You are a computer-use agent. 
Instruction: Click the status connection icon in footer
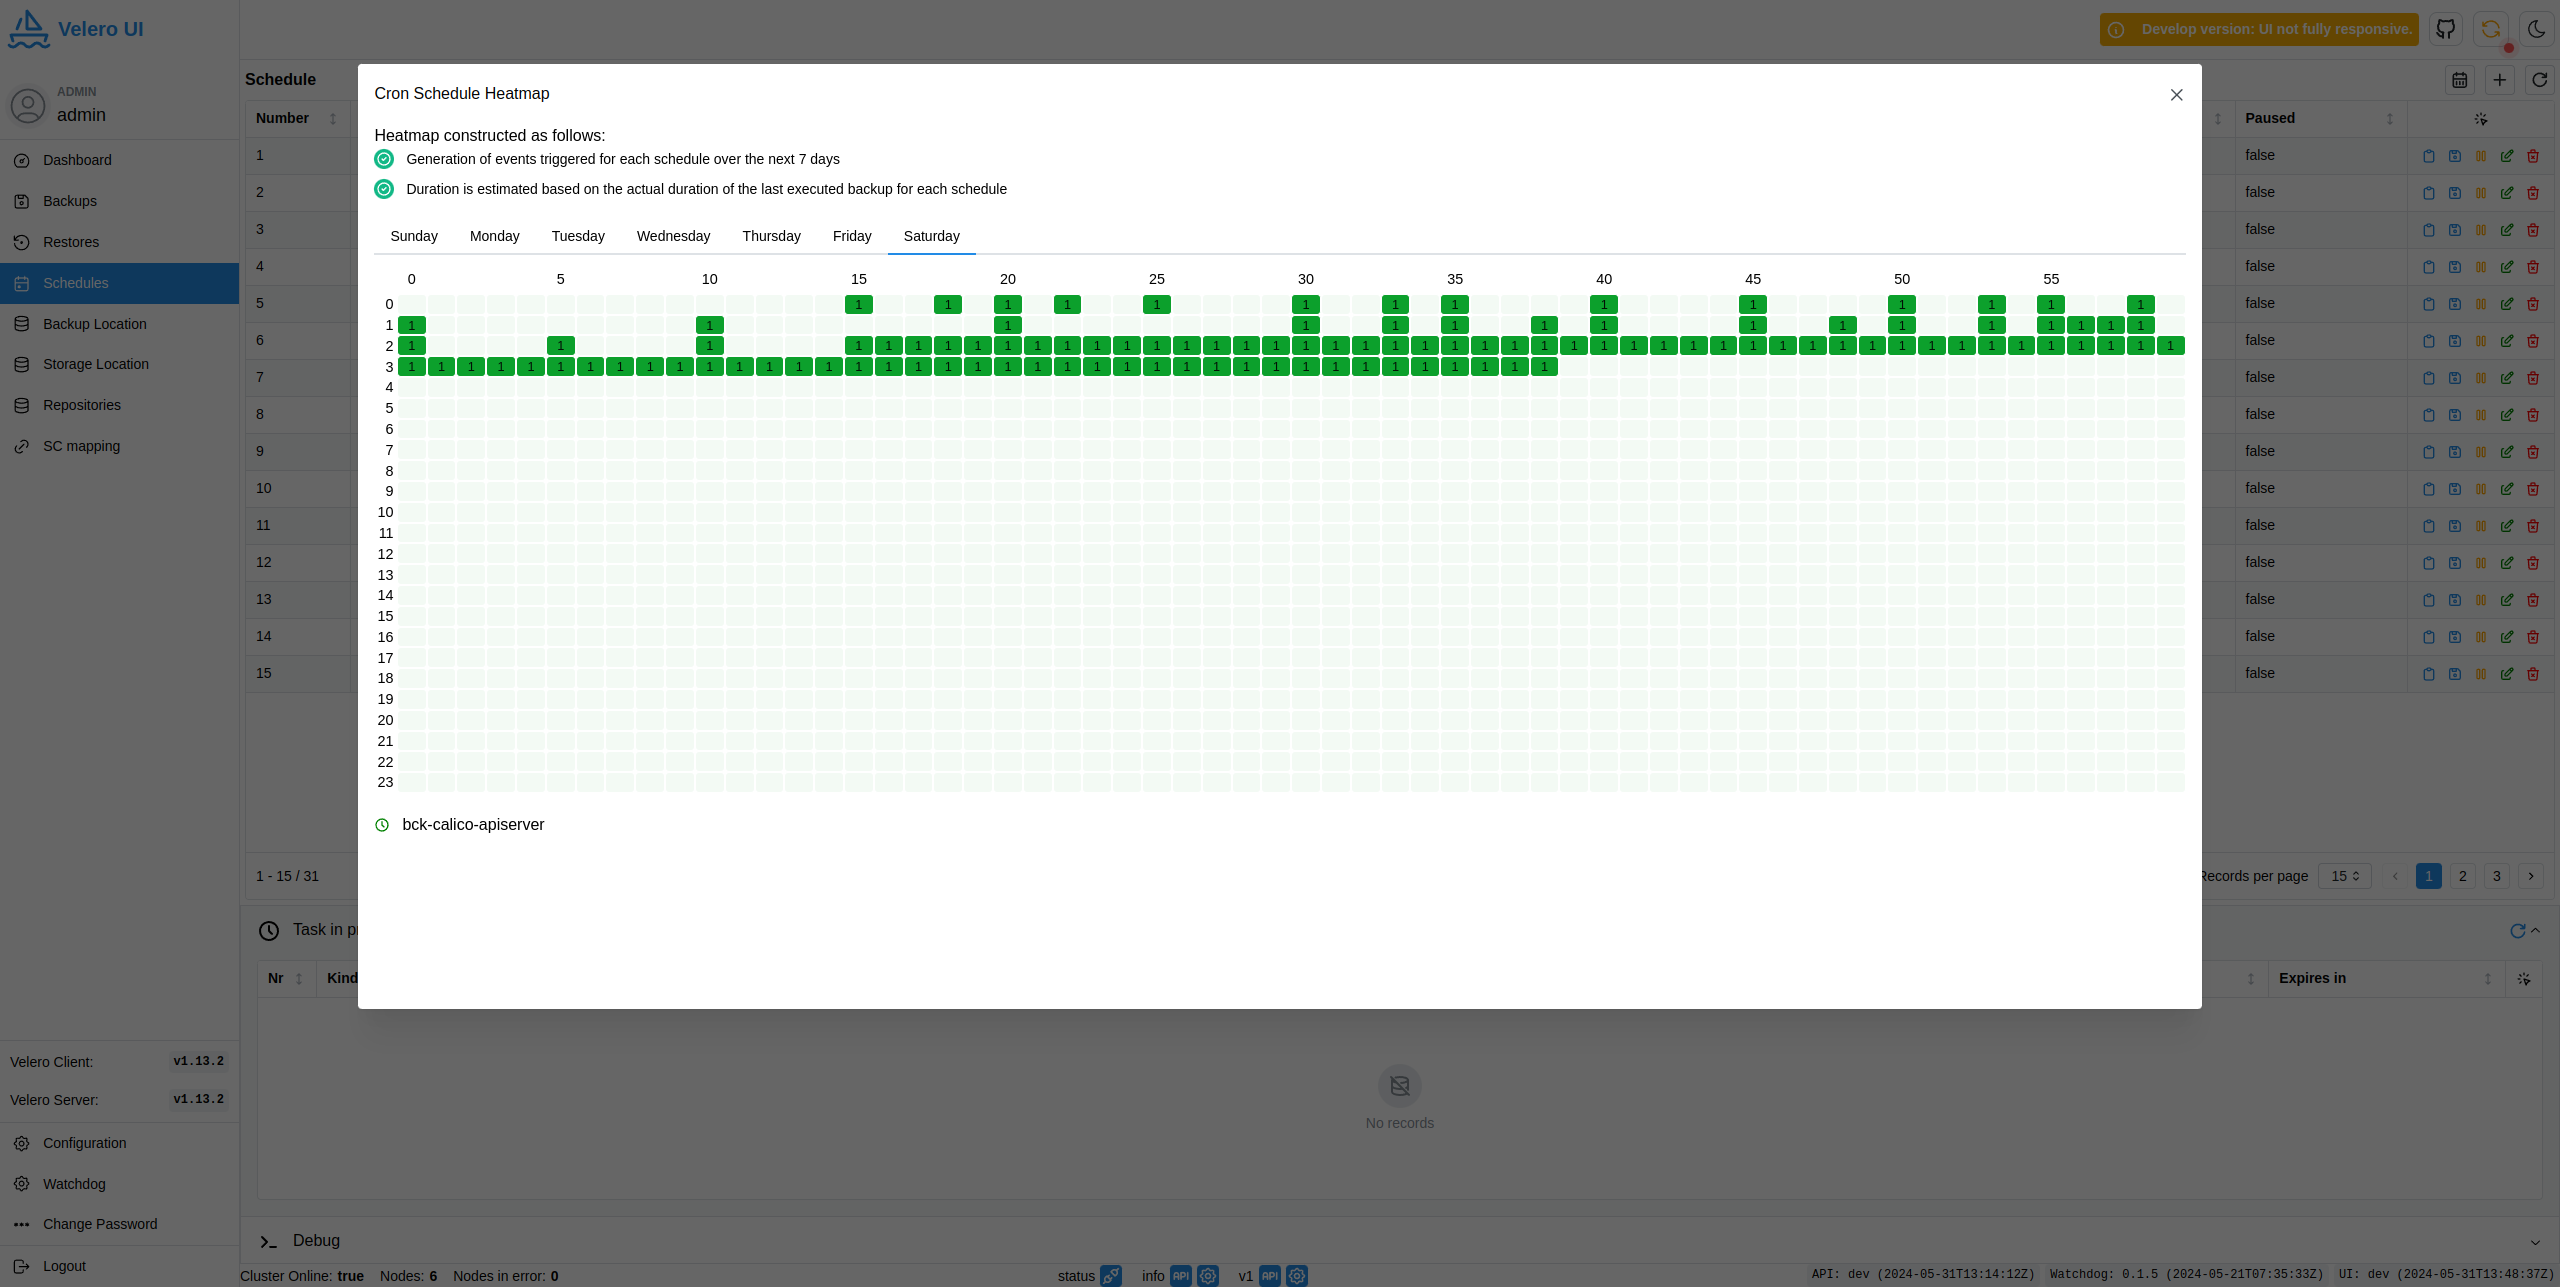click(1111, 1276)
